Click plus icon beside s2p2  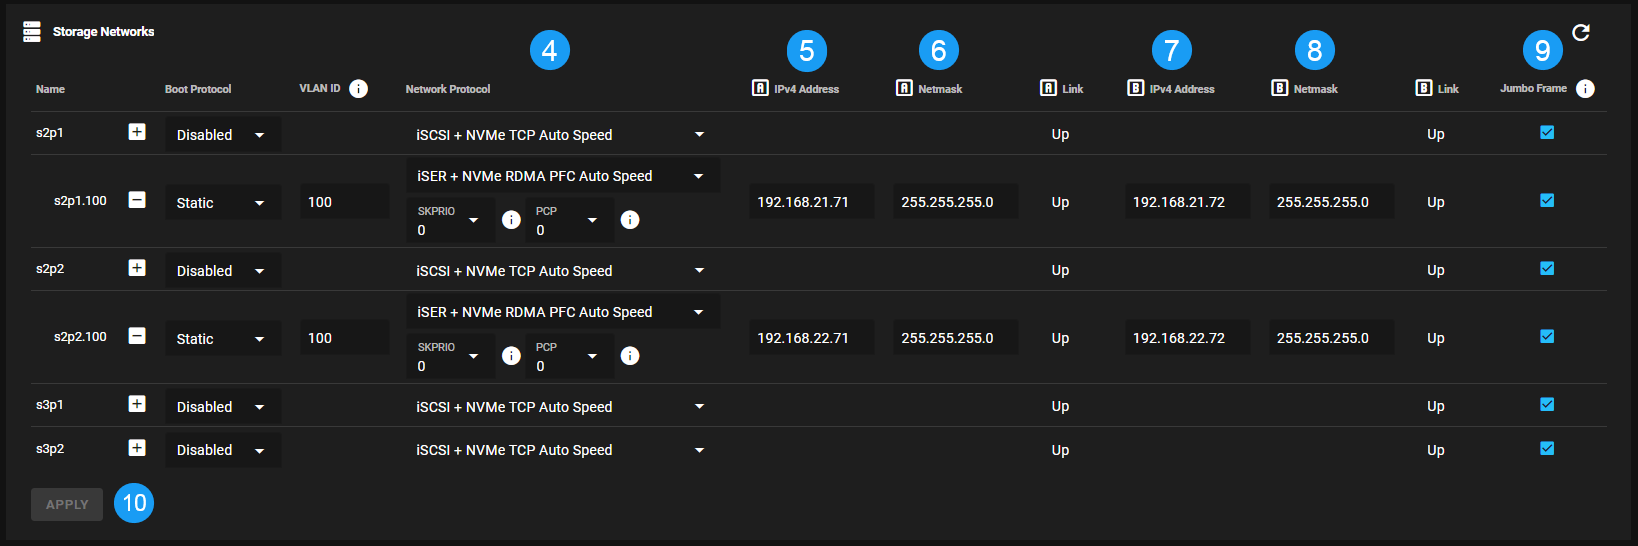(x=137, y=268)
